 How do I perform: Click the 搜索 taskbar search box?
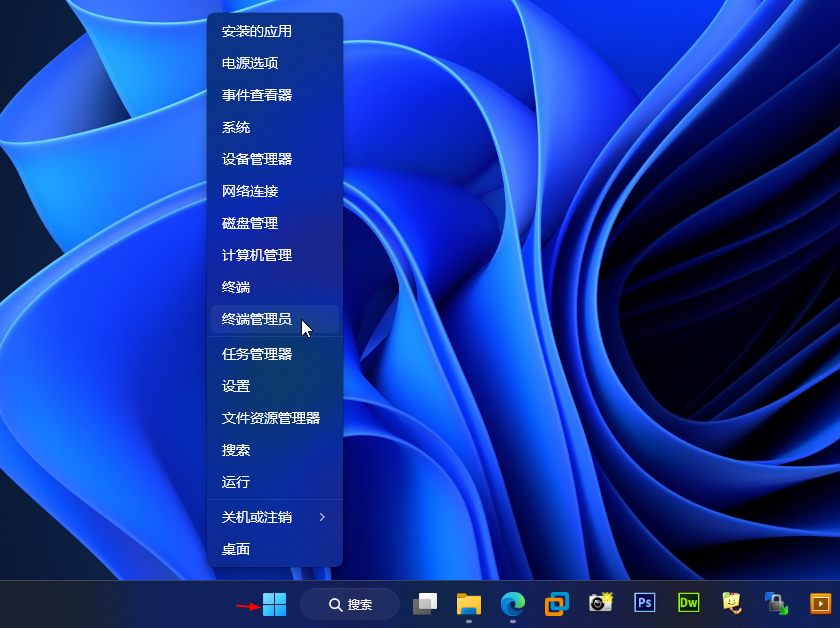[x=350, y=604]
